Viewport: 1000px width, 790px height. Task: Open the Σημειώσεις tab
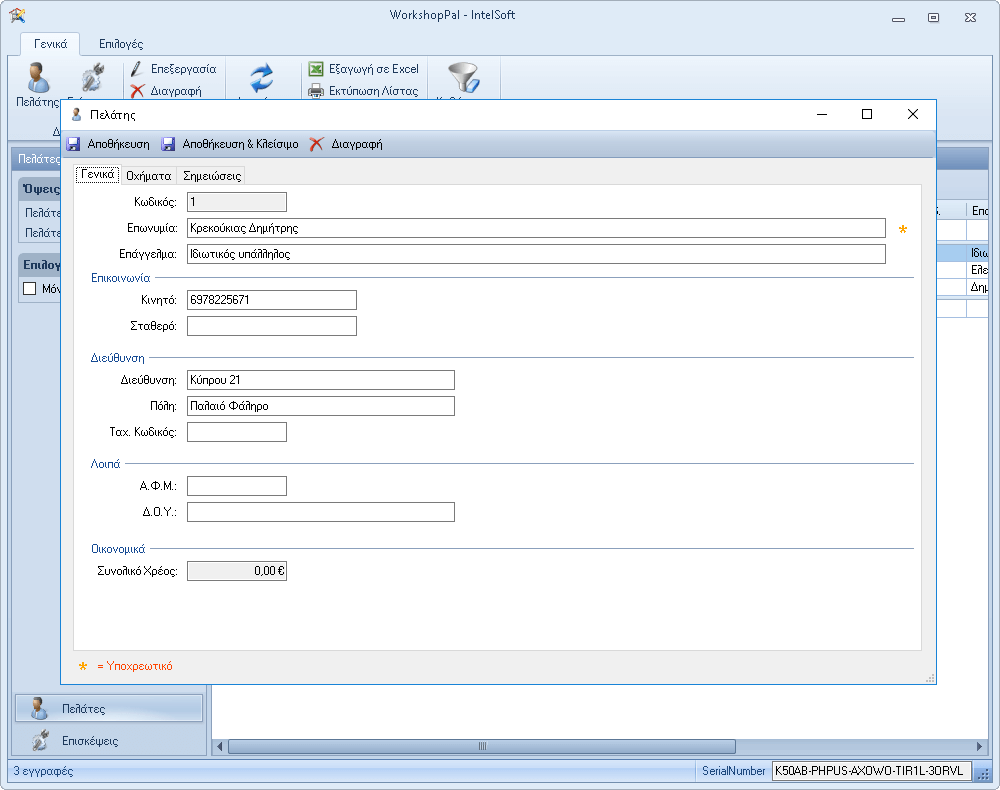[x=211, y=176]
